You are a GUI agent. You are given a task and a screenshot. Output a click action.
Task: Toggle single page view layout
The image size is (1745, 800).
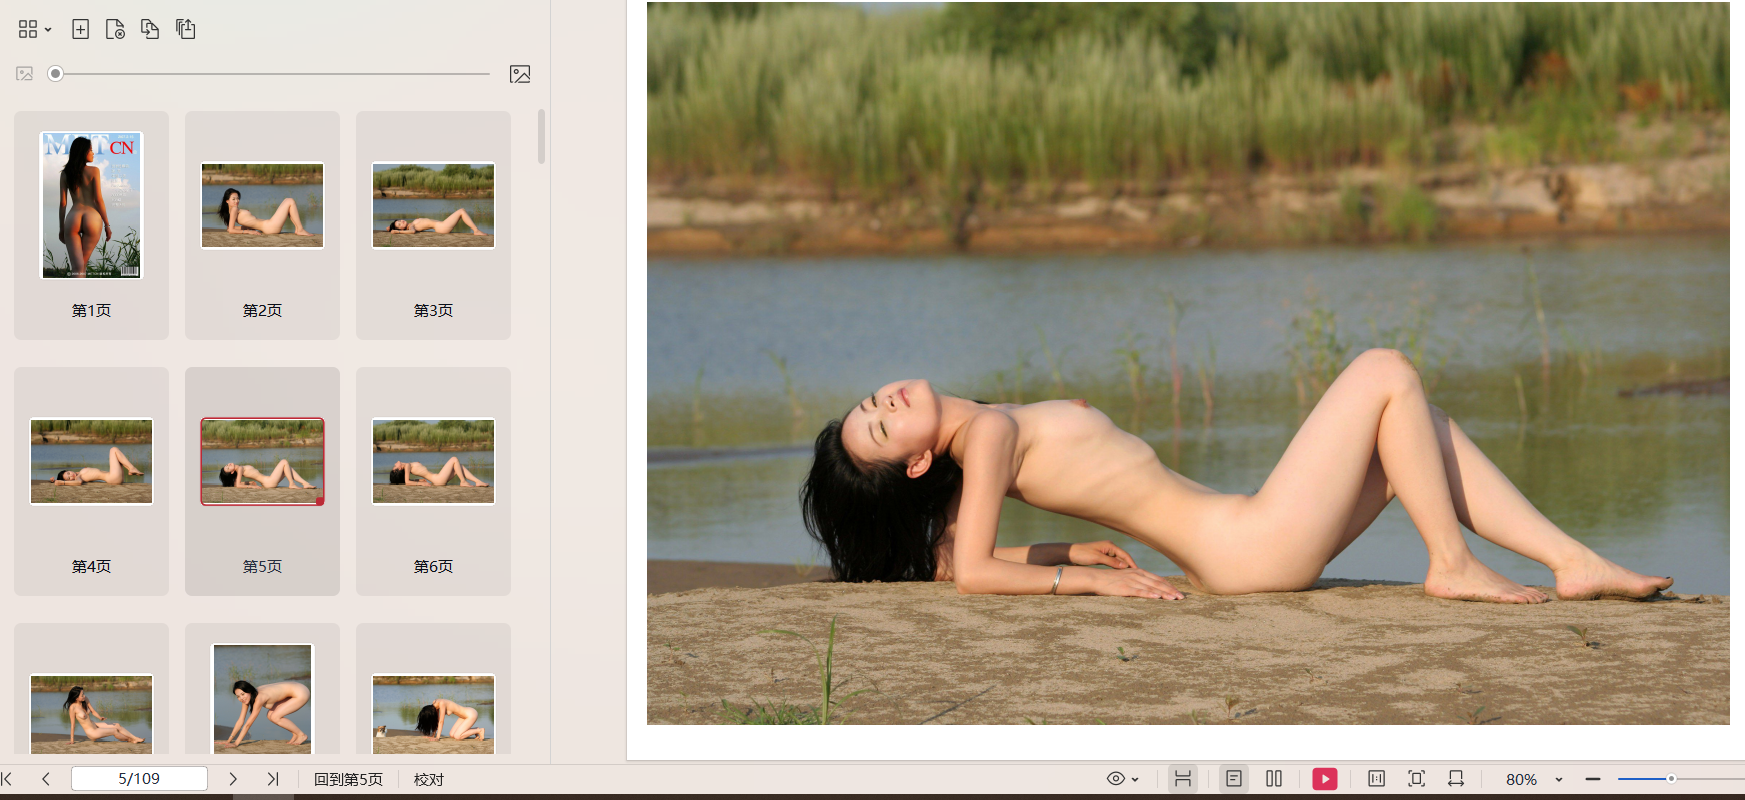point(1234,779)
